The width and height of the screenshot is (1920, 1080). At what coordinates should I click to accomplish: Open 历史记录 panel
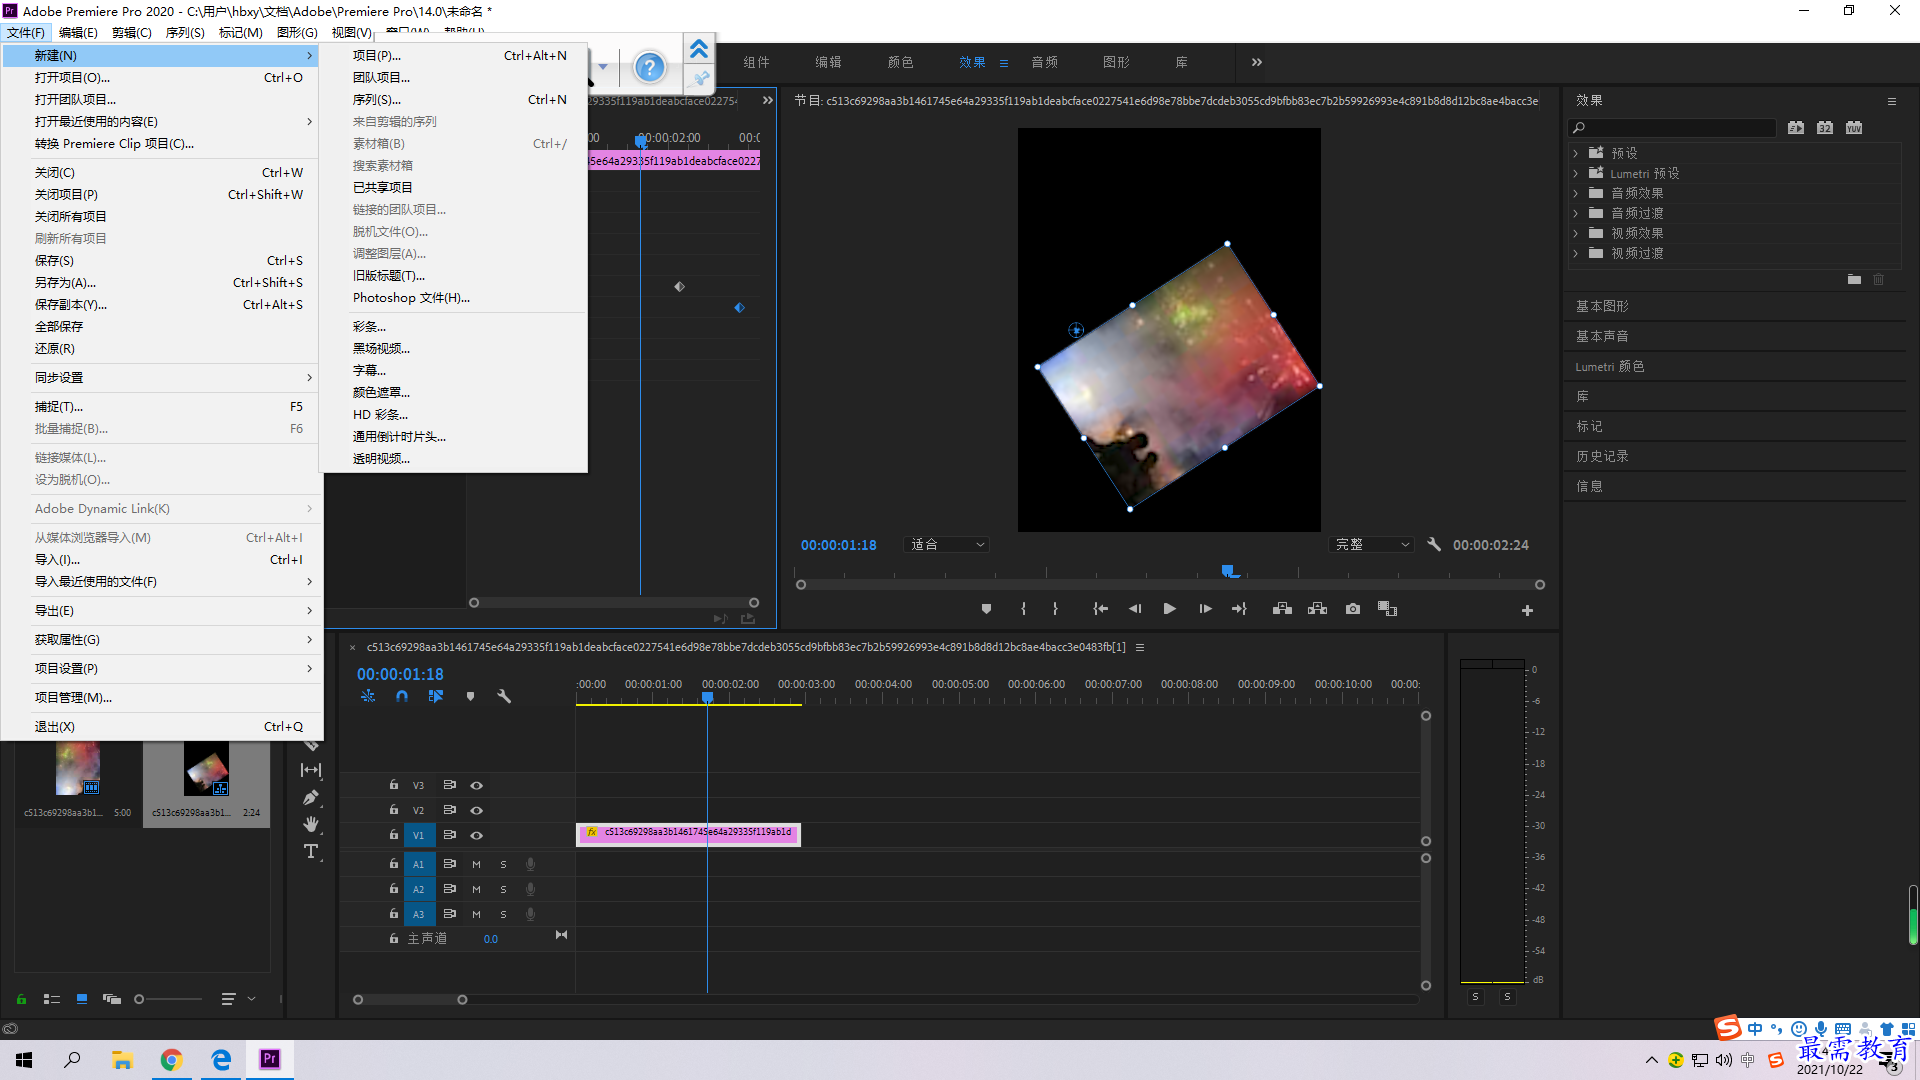(x=1602, y=456)
